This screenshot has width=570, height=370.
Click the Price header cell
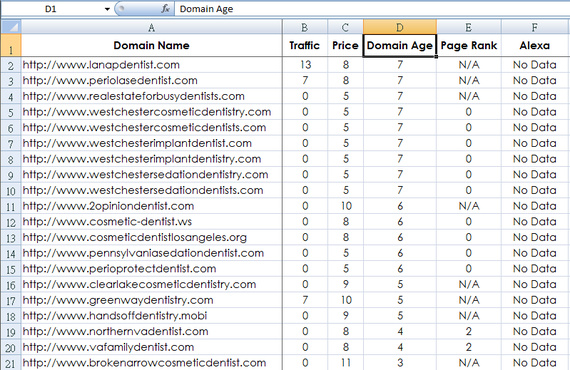[x=345, y=45]
